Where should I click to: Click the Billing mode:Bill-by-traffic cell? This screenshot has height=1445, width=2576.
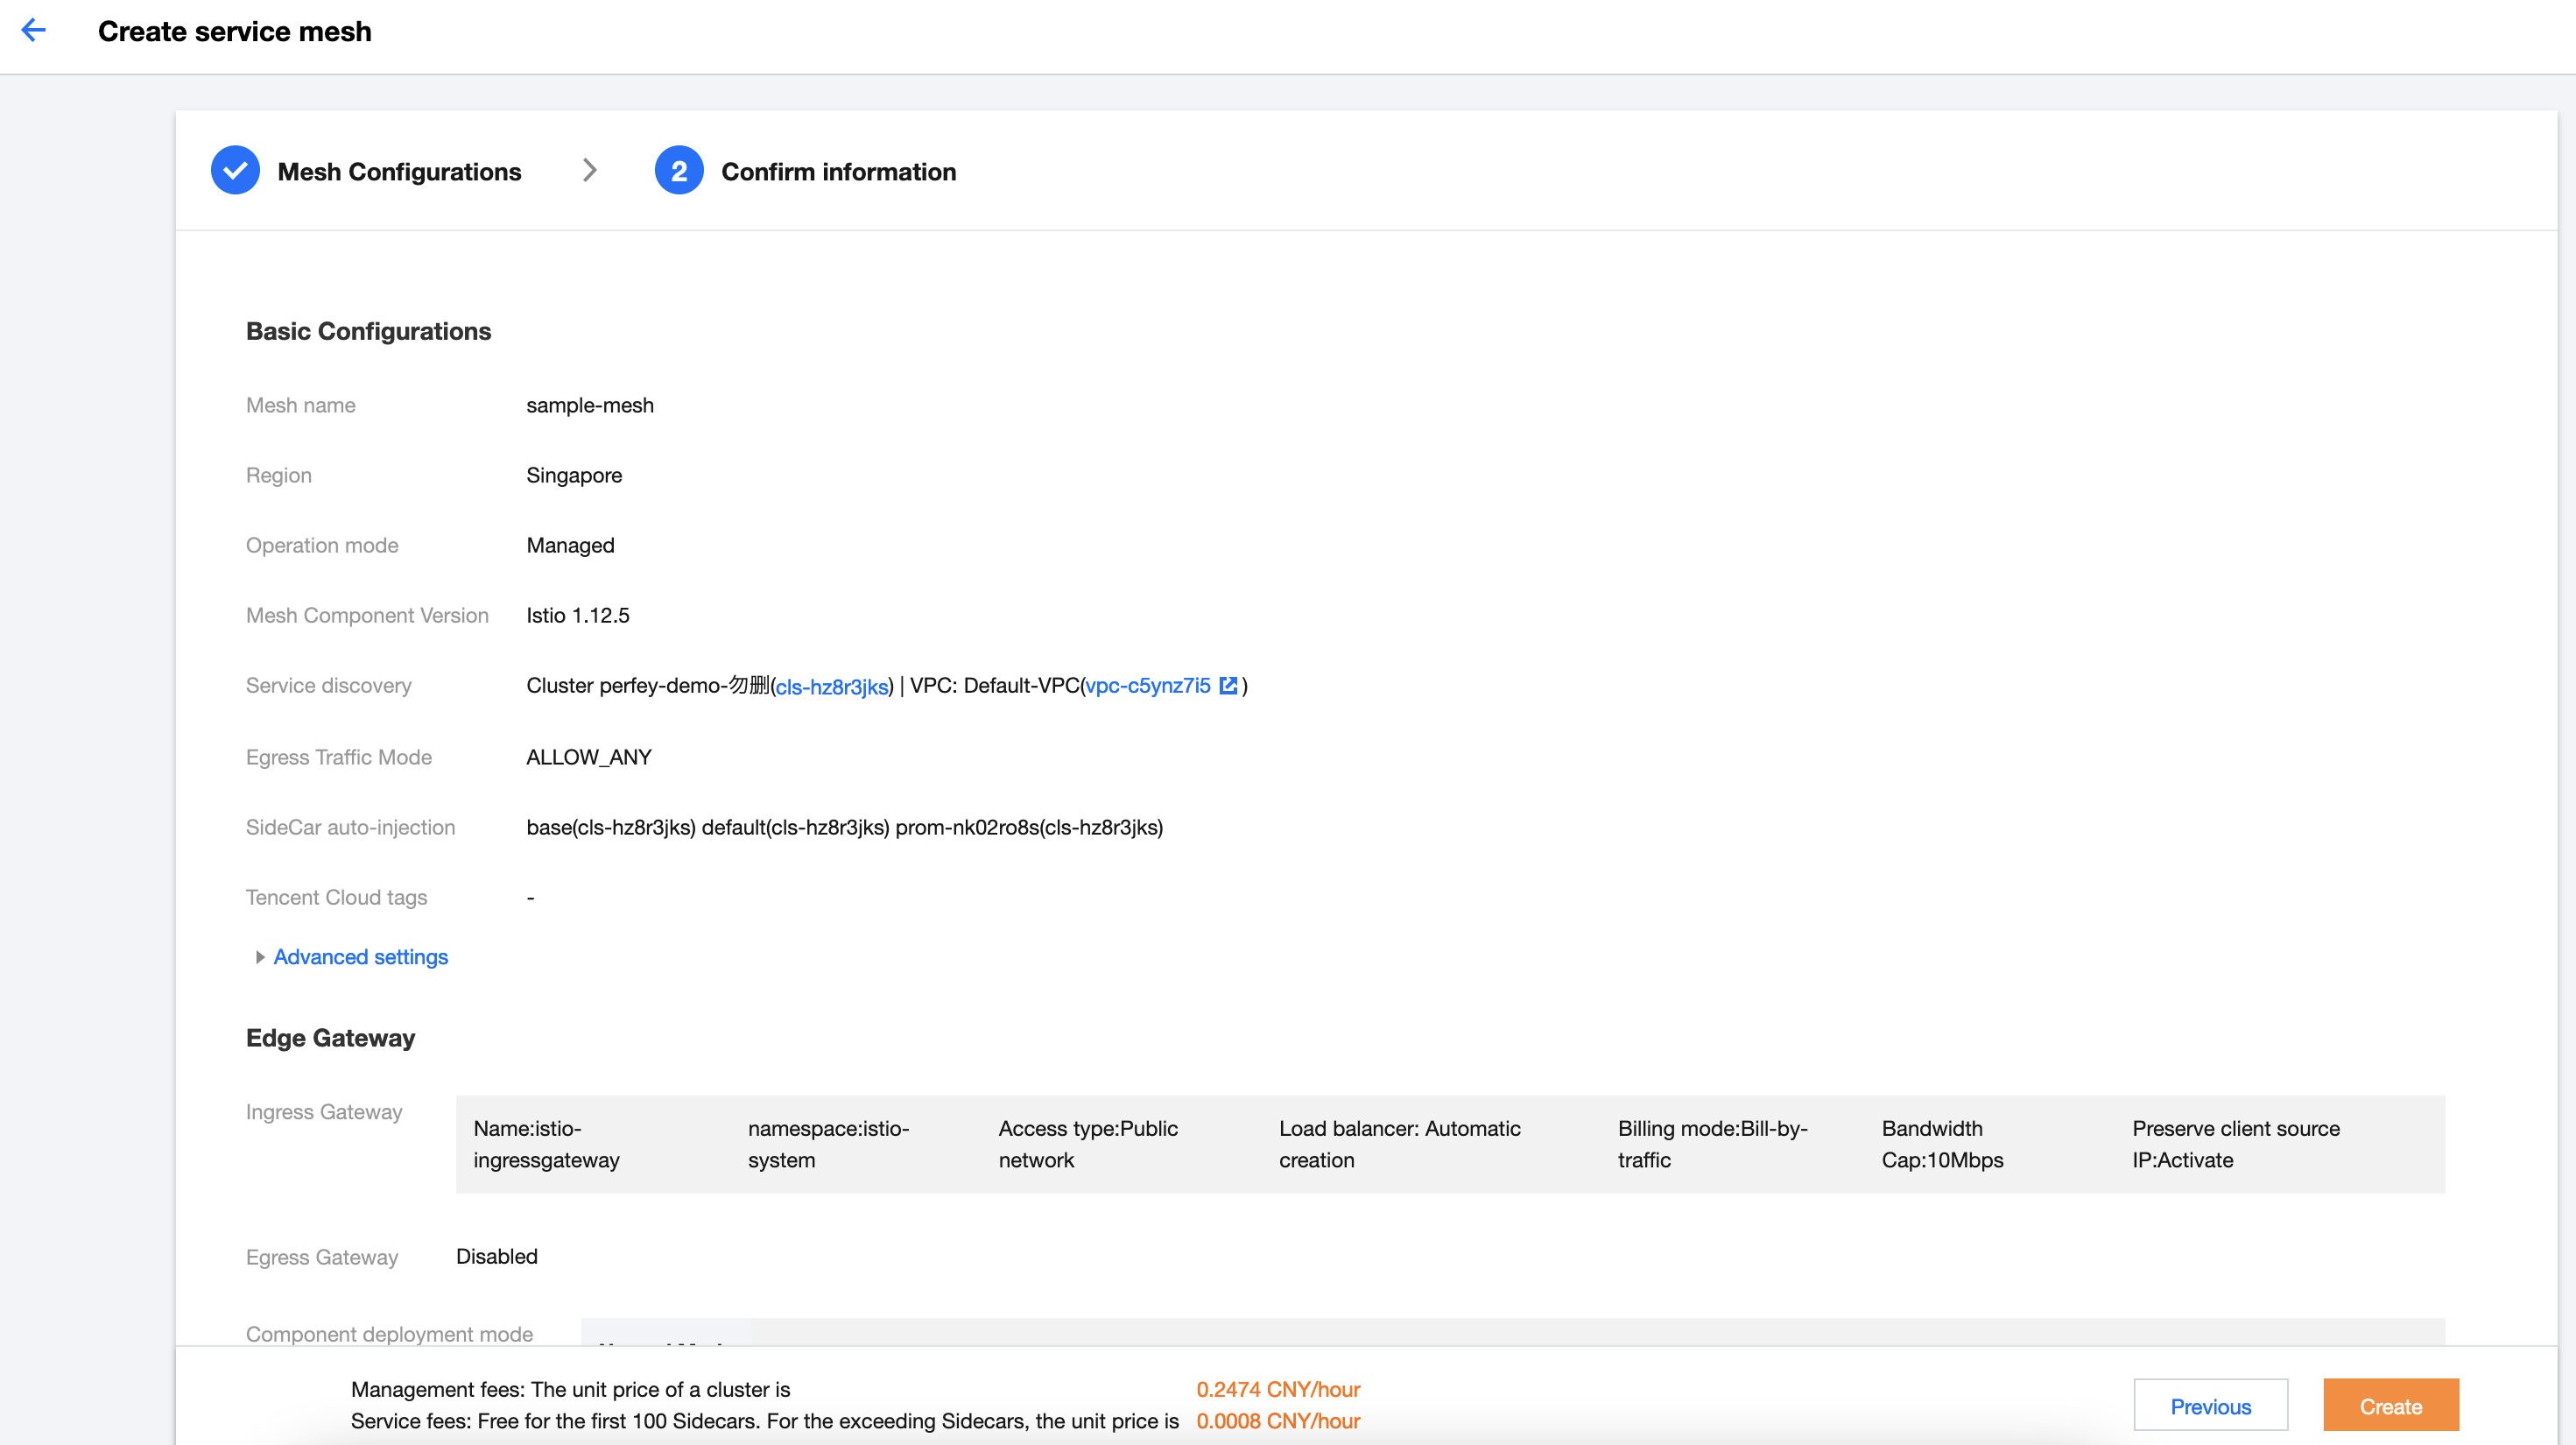[x=1713, y=1144]
